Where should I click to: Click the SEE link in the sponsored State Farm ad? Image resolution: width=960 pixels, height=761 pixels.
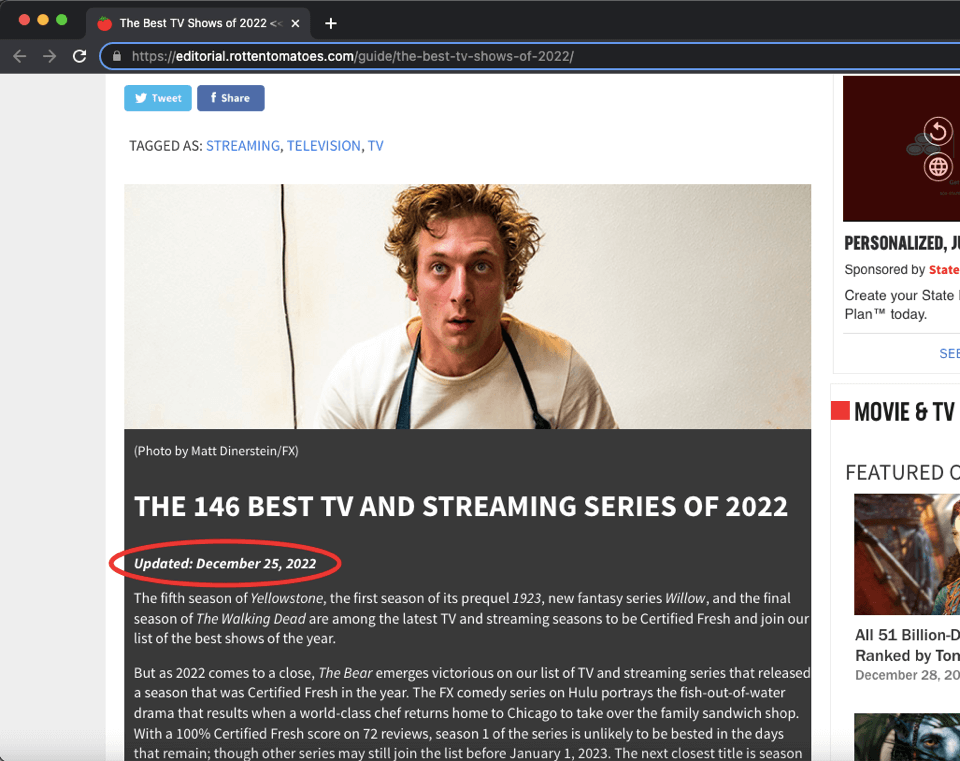(948, 353)
